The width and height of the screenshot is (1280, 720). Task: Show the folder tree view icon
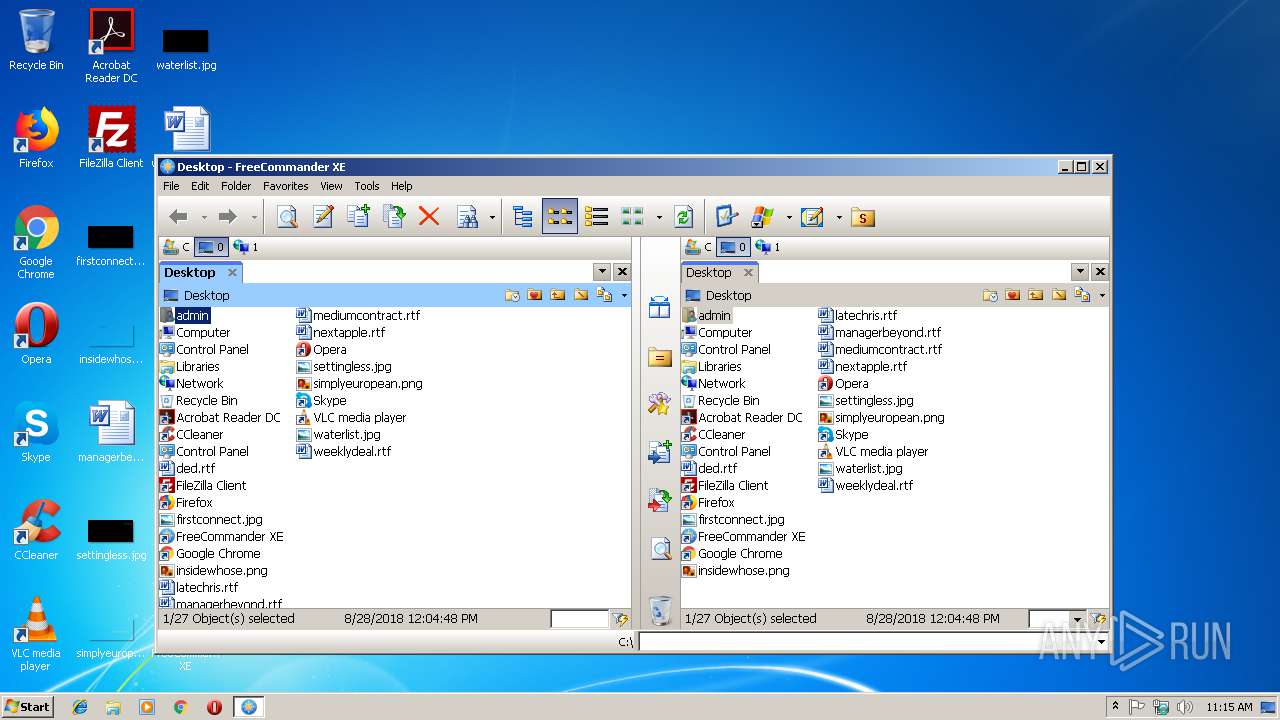click(523, 217)
